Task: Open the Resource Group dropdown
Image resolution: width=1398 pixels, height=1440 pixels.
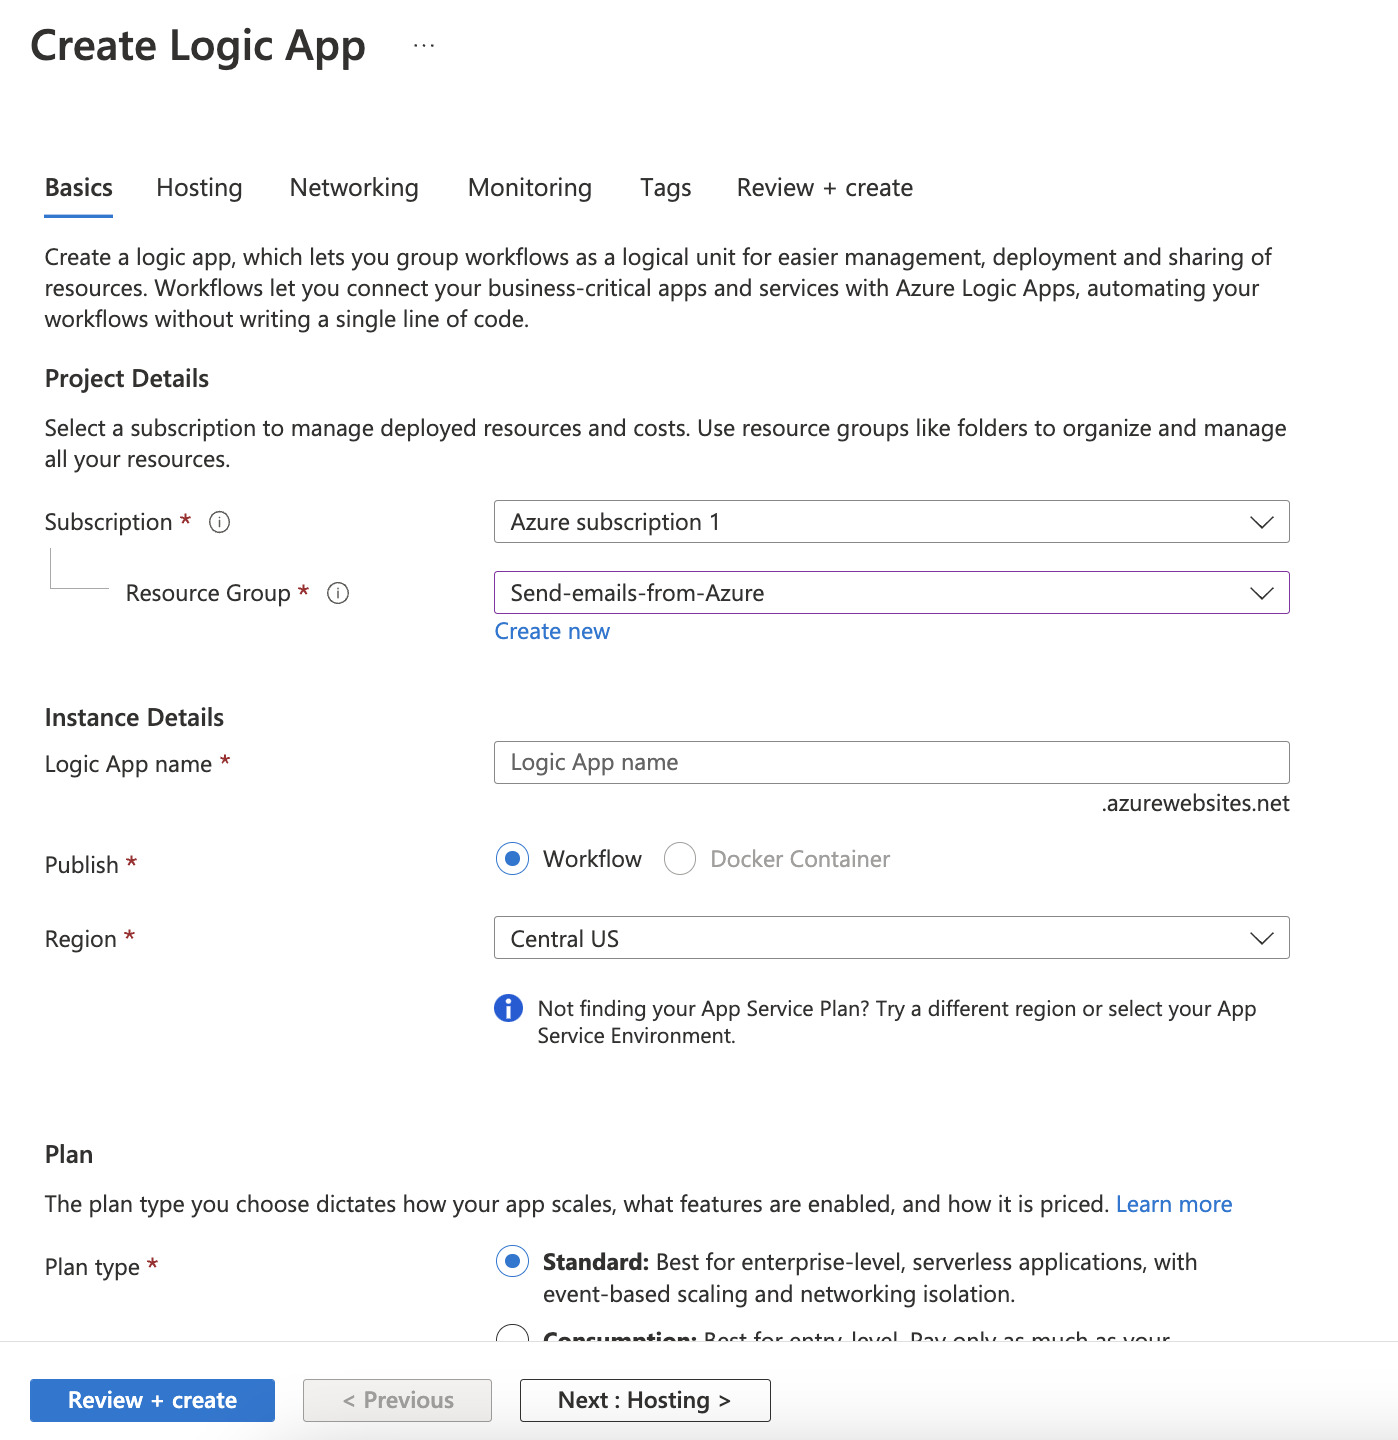Action: point(892,593)
